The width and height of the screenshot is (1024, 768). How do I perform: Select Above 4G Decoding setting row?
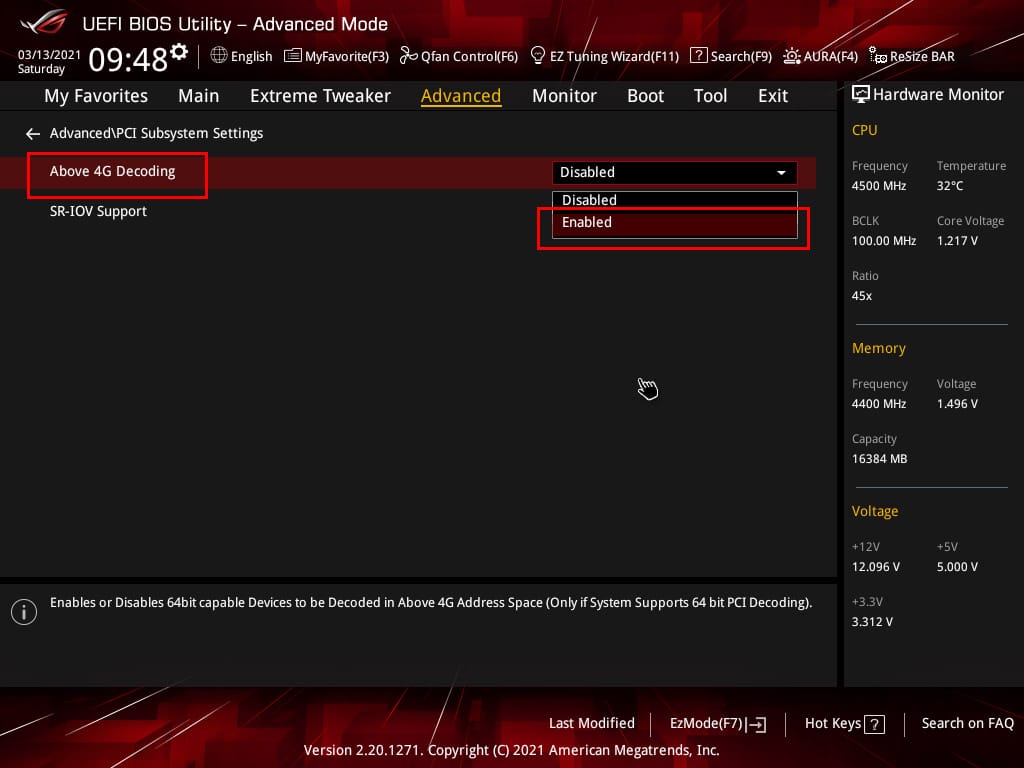coord(408,172)
